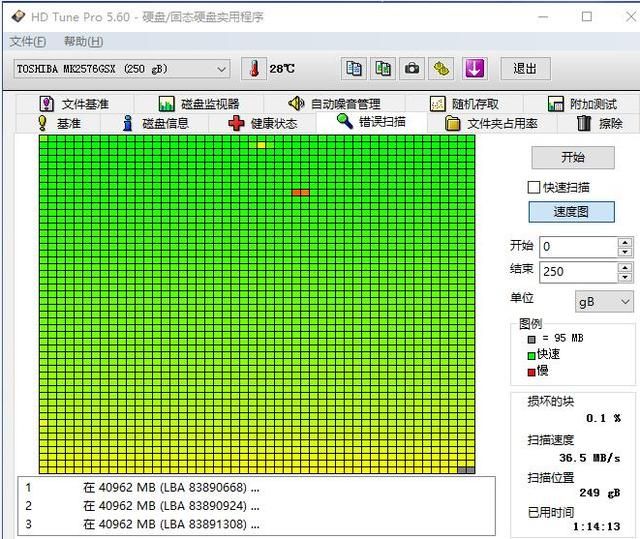Switch to the 擦除 tab
640x539 pixels.
pos(600,123)
